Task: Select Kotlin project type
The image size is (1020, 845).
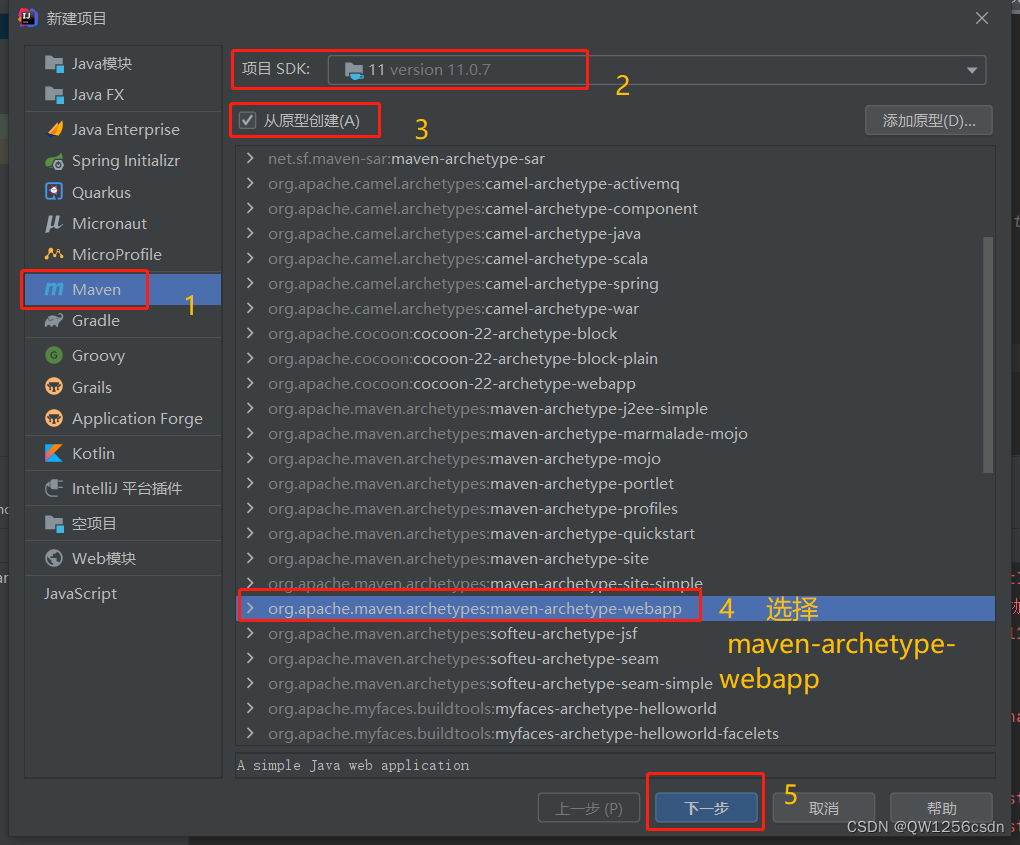Action: click(x=123, y=453)
